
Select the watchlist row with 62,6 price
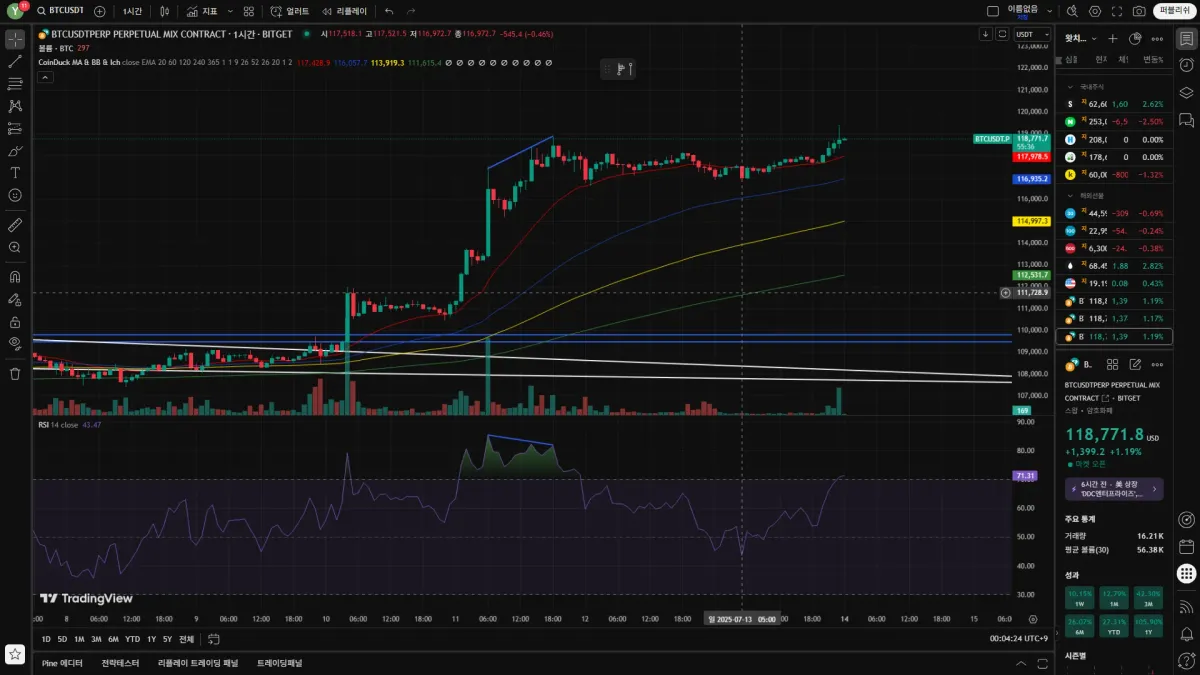point(1115,104)
